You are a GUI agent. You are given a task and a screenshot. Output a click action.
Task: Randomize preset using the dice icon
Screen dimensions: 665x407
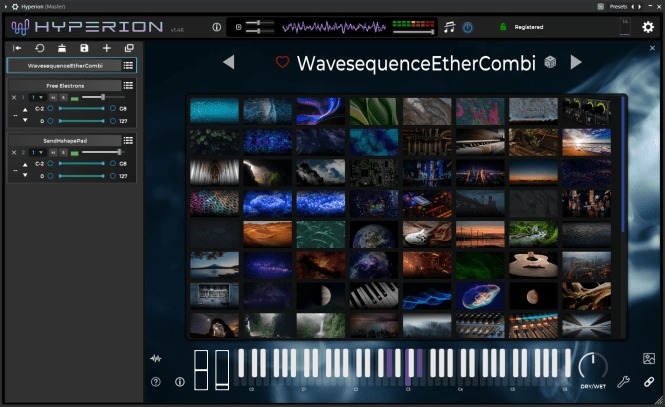[x=549, y=62]
